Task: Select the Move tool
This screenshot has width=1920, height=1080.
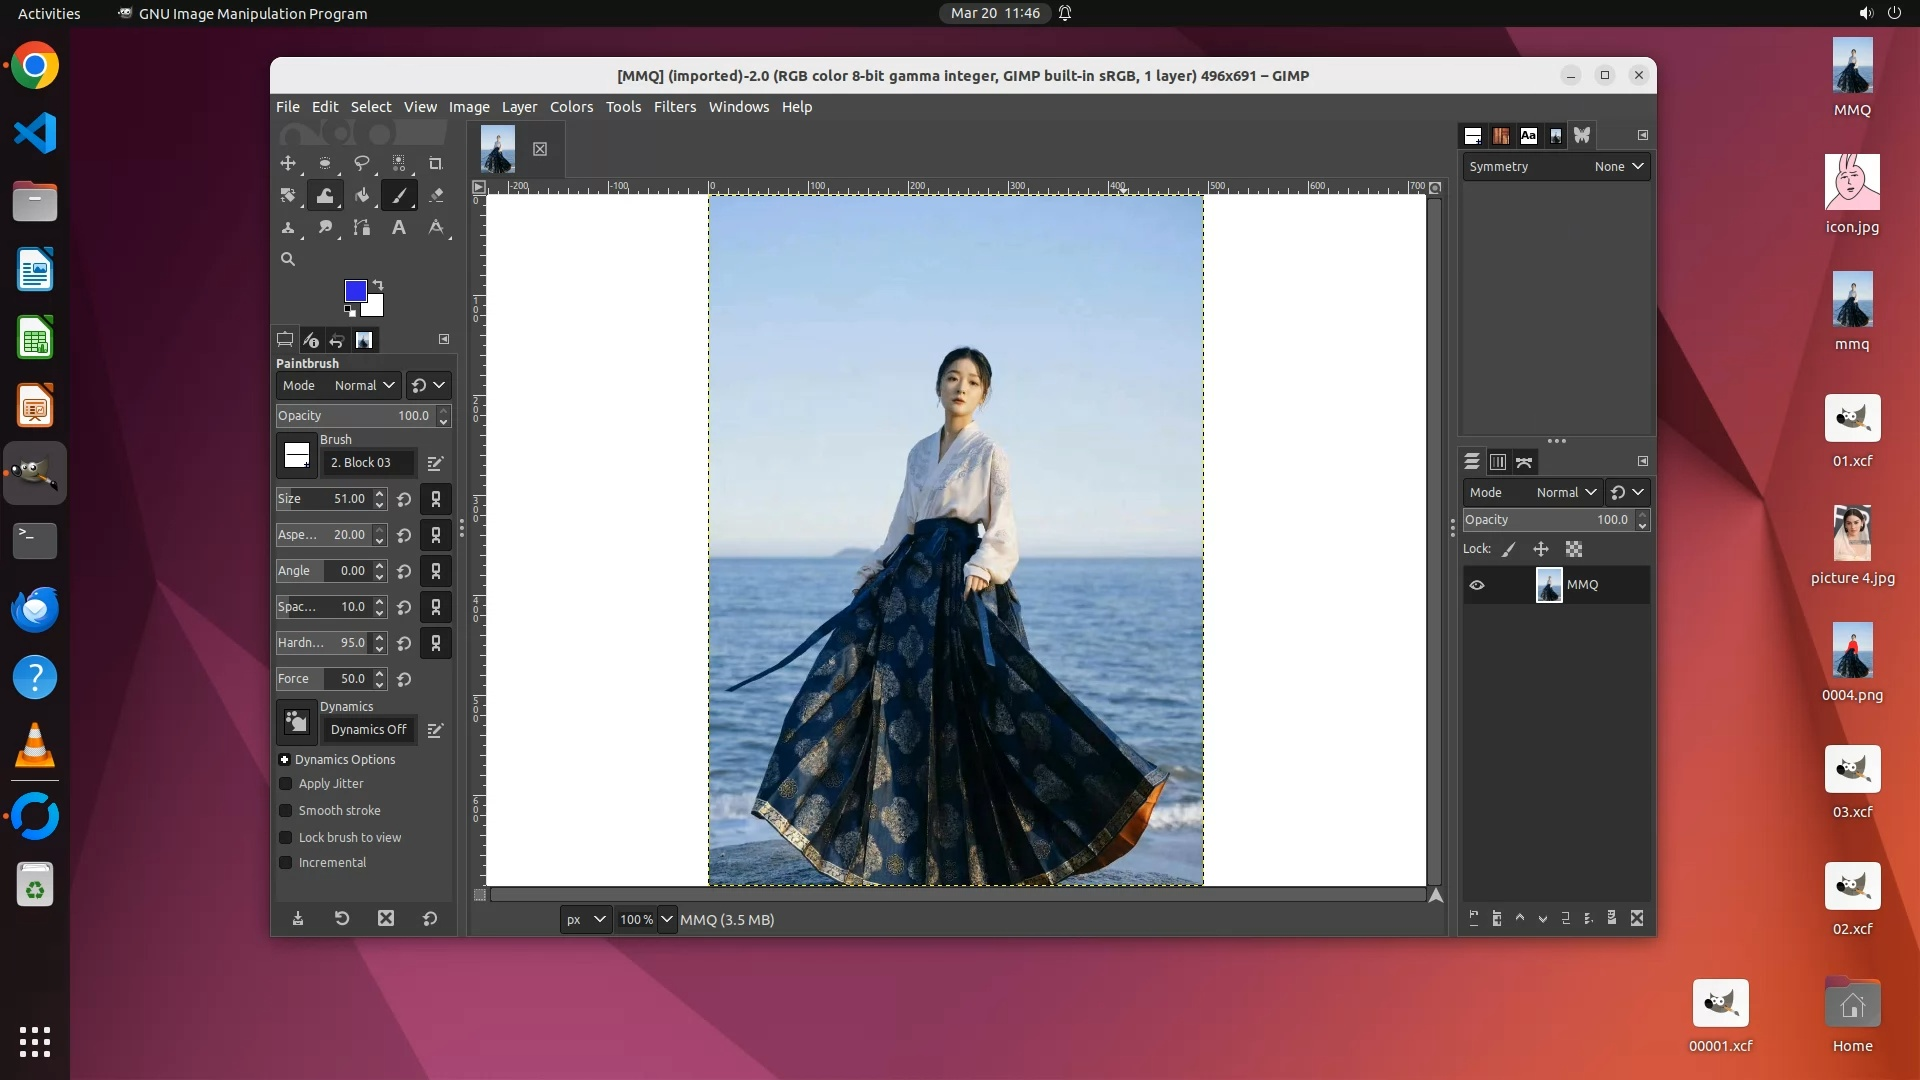Action: coord(288,163)
